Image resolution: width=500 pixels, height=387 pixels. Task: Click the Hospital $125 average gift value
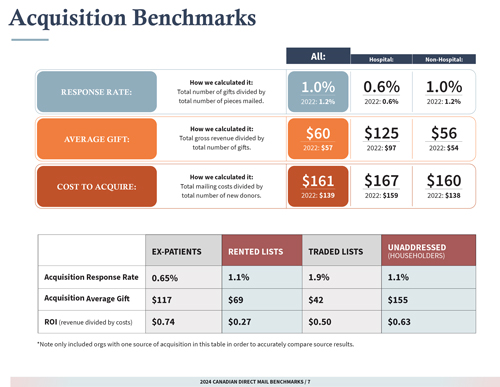(x=381, y=133)
